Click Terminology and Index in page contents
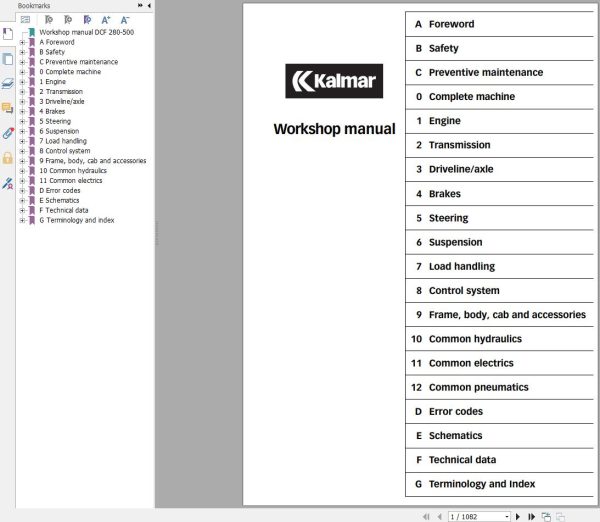The image size is (600, 522). coord(482,484)
